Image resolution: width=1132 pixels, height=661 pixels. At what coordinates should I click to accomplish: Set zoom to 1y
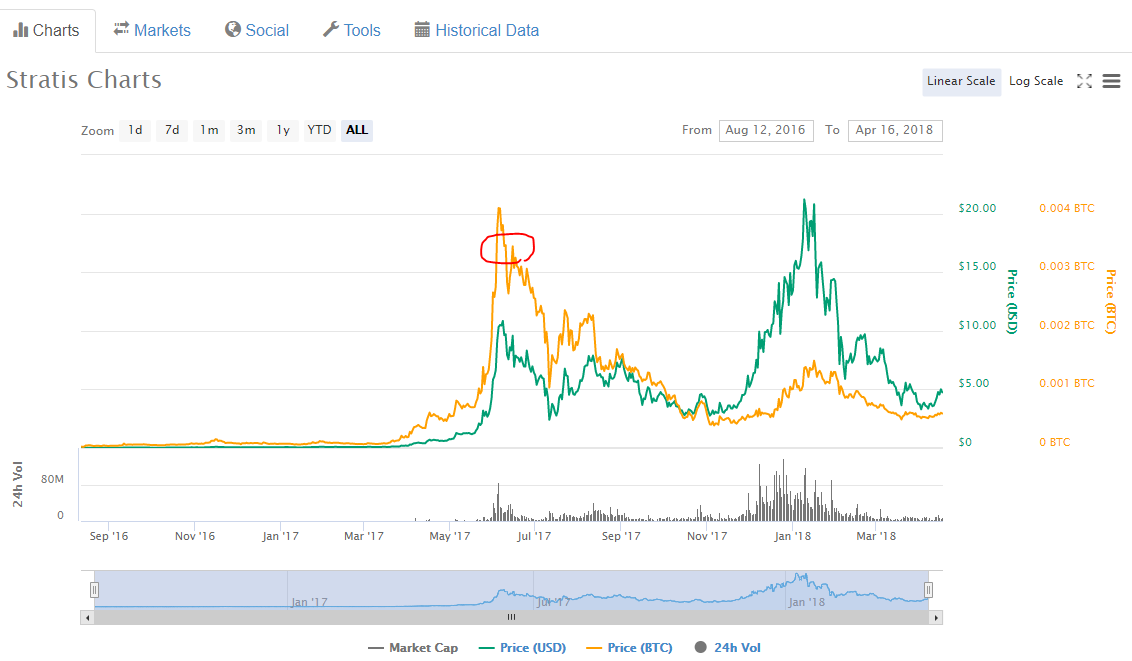[x=283, y=130]
